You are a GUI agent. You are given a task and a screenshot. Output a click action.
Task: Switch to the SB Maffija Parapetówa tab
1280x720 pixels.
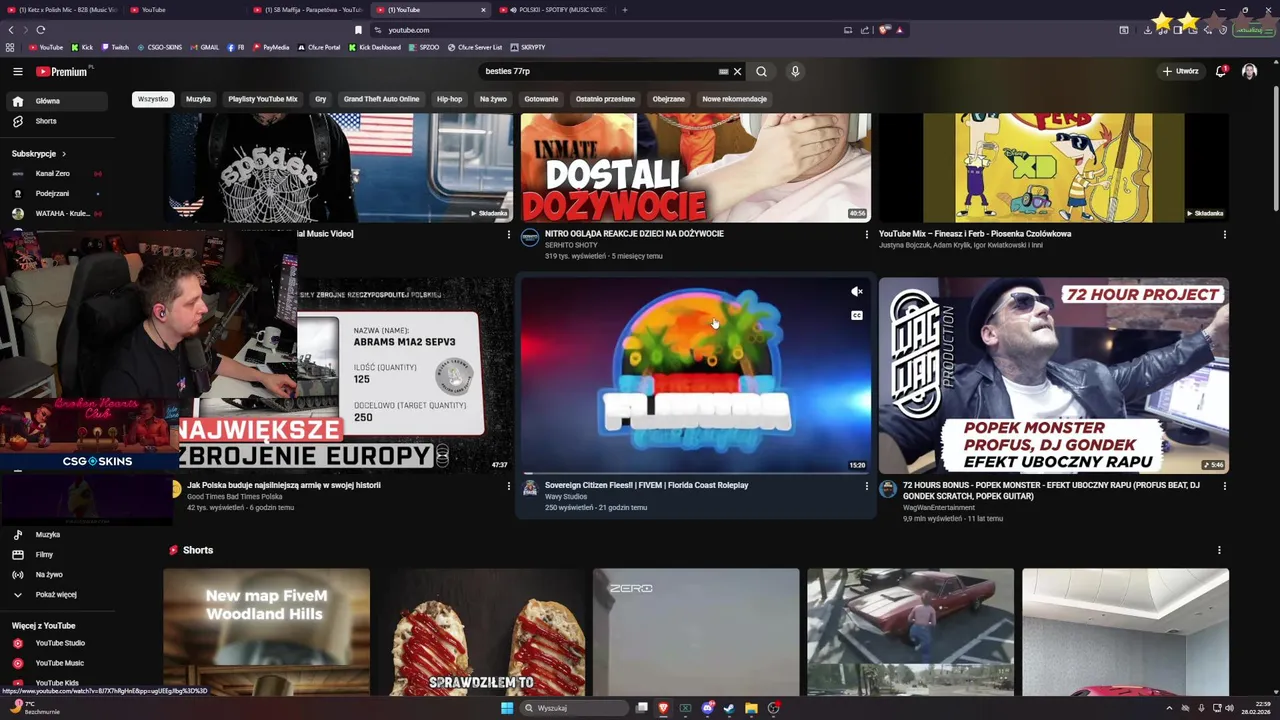(309, 10)
